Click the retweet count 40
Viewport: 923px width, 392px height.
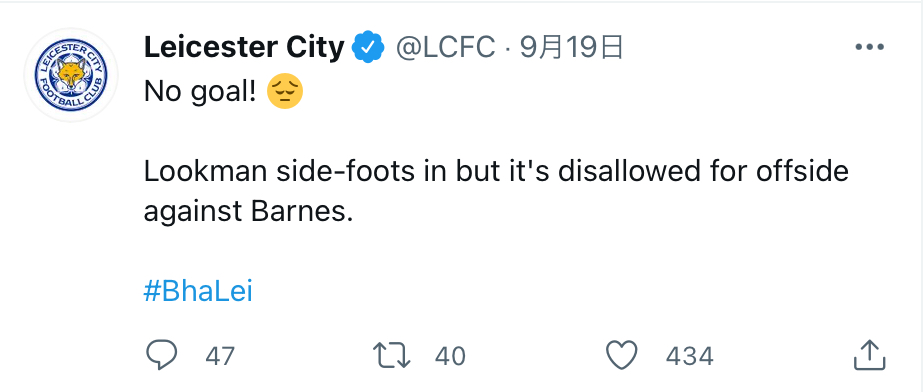pyautogui.click(x=450, y=356)
